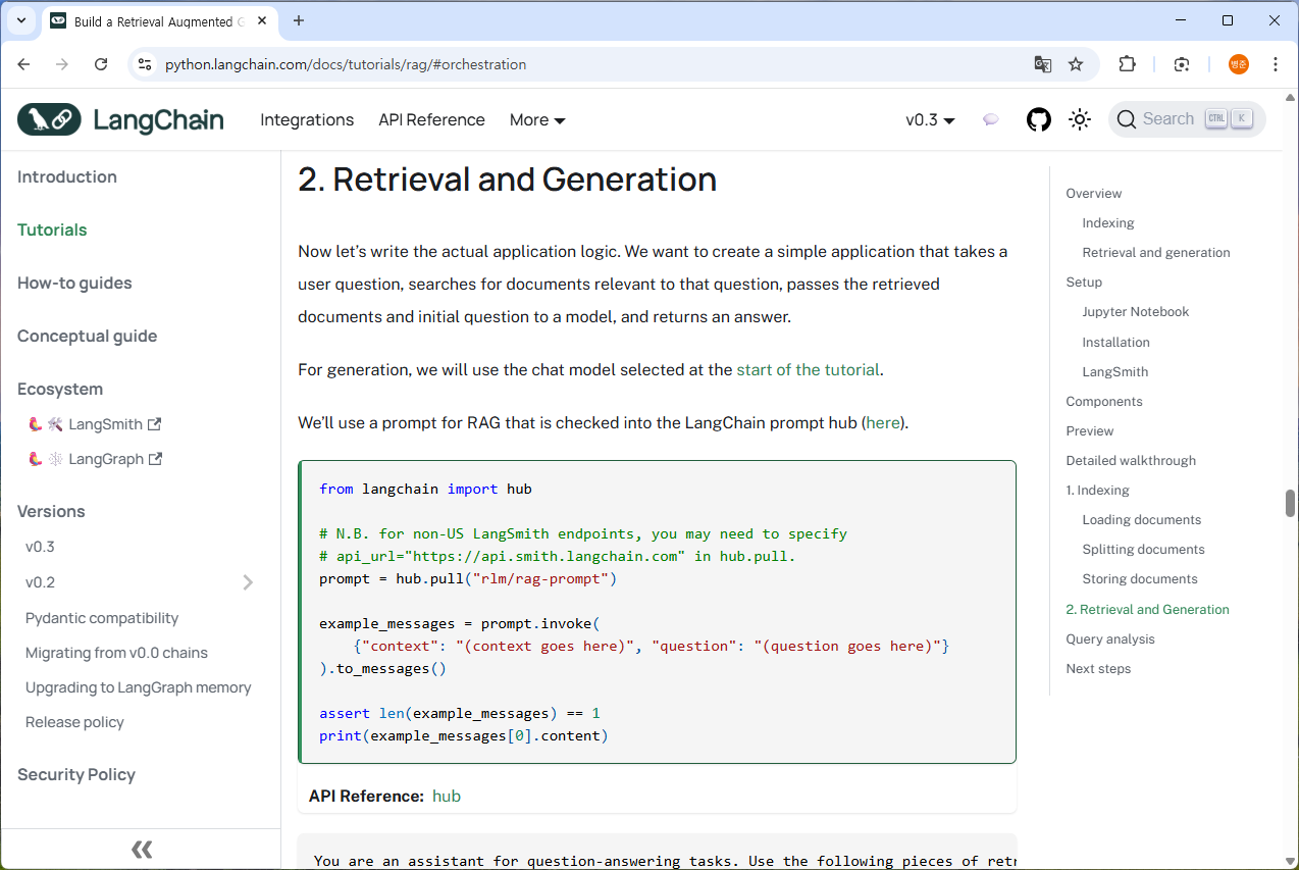Open the More dropdown menu
The width and height of the screenshot is (1299, 870).
(537, 120)
